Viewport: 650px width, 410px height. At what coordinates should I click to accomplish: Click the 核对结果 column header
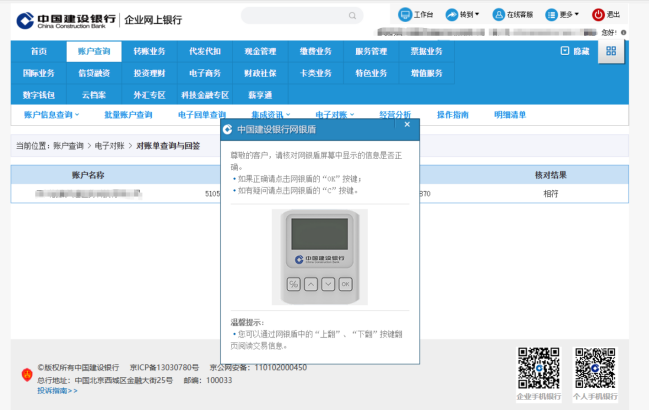coord(551,175)
